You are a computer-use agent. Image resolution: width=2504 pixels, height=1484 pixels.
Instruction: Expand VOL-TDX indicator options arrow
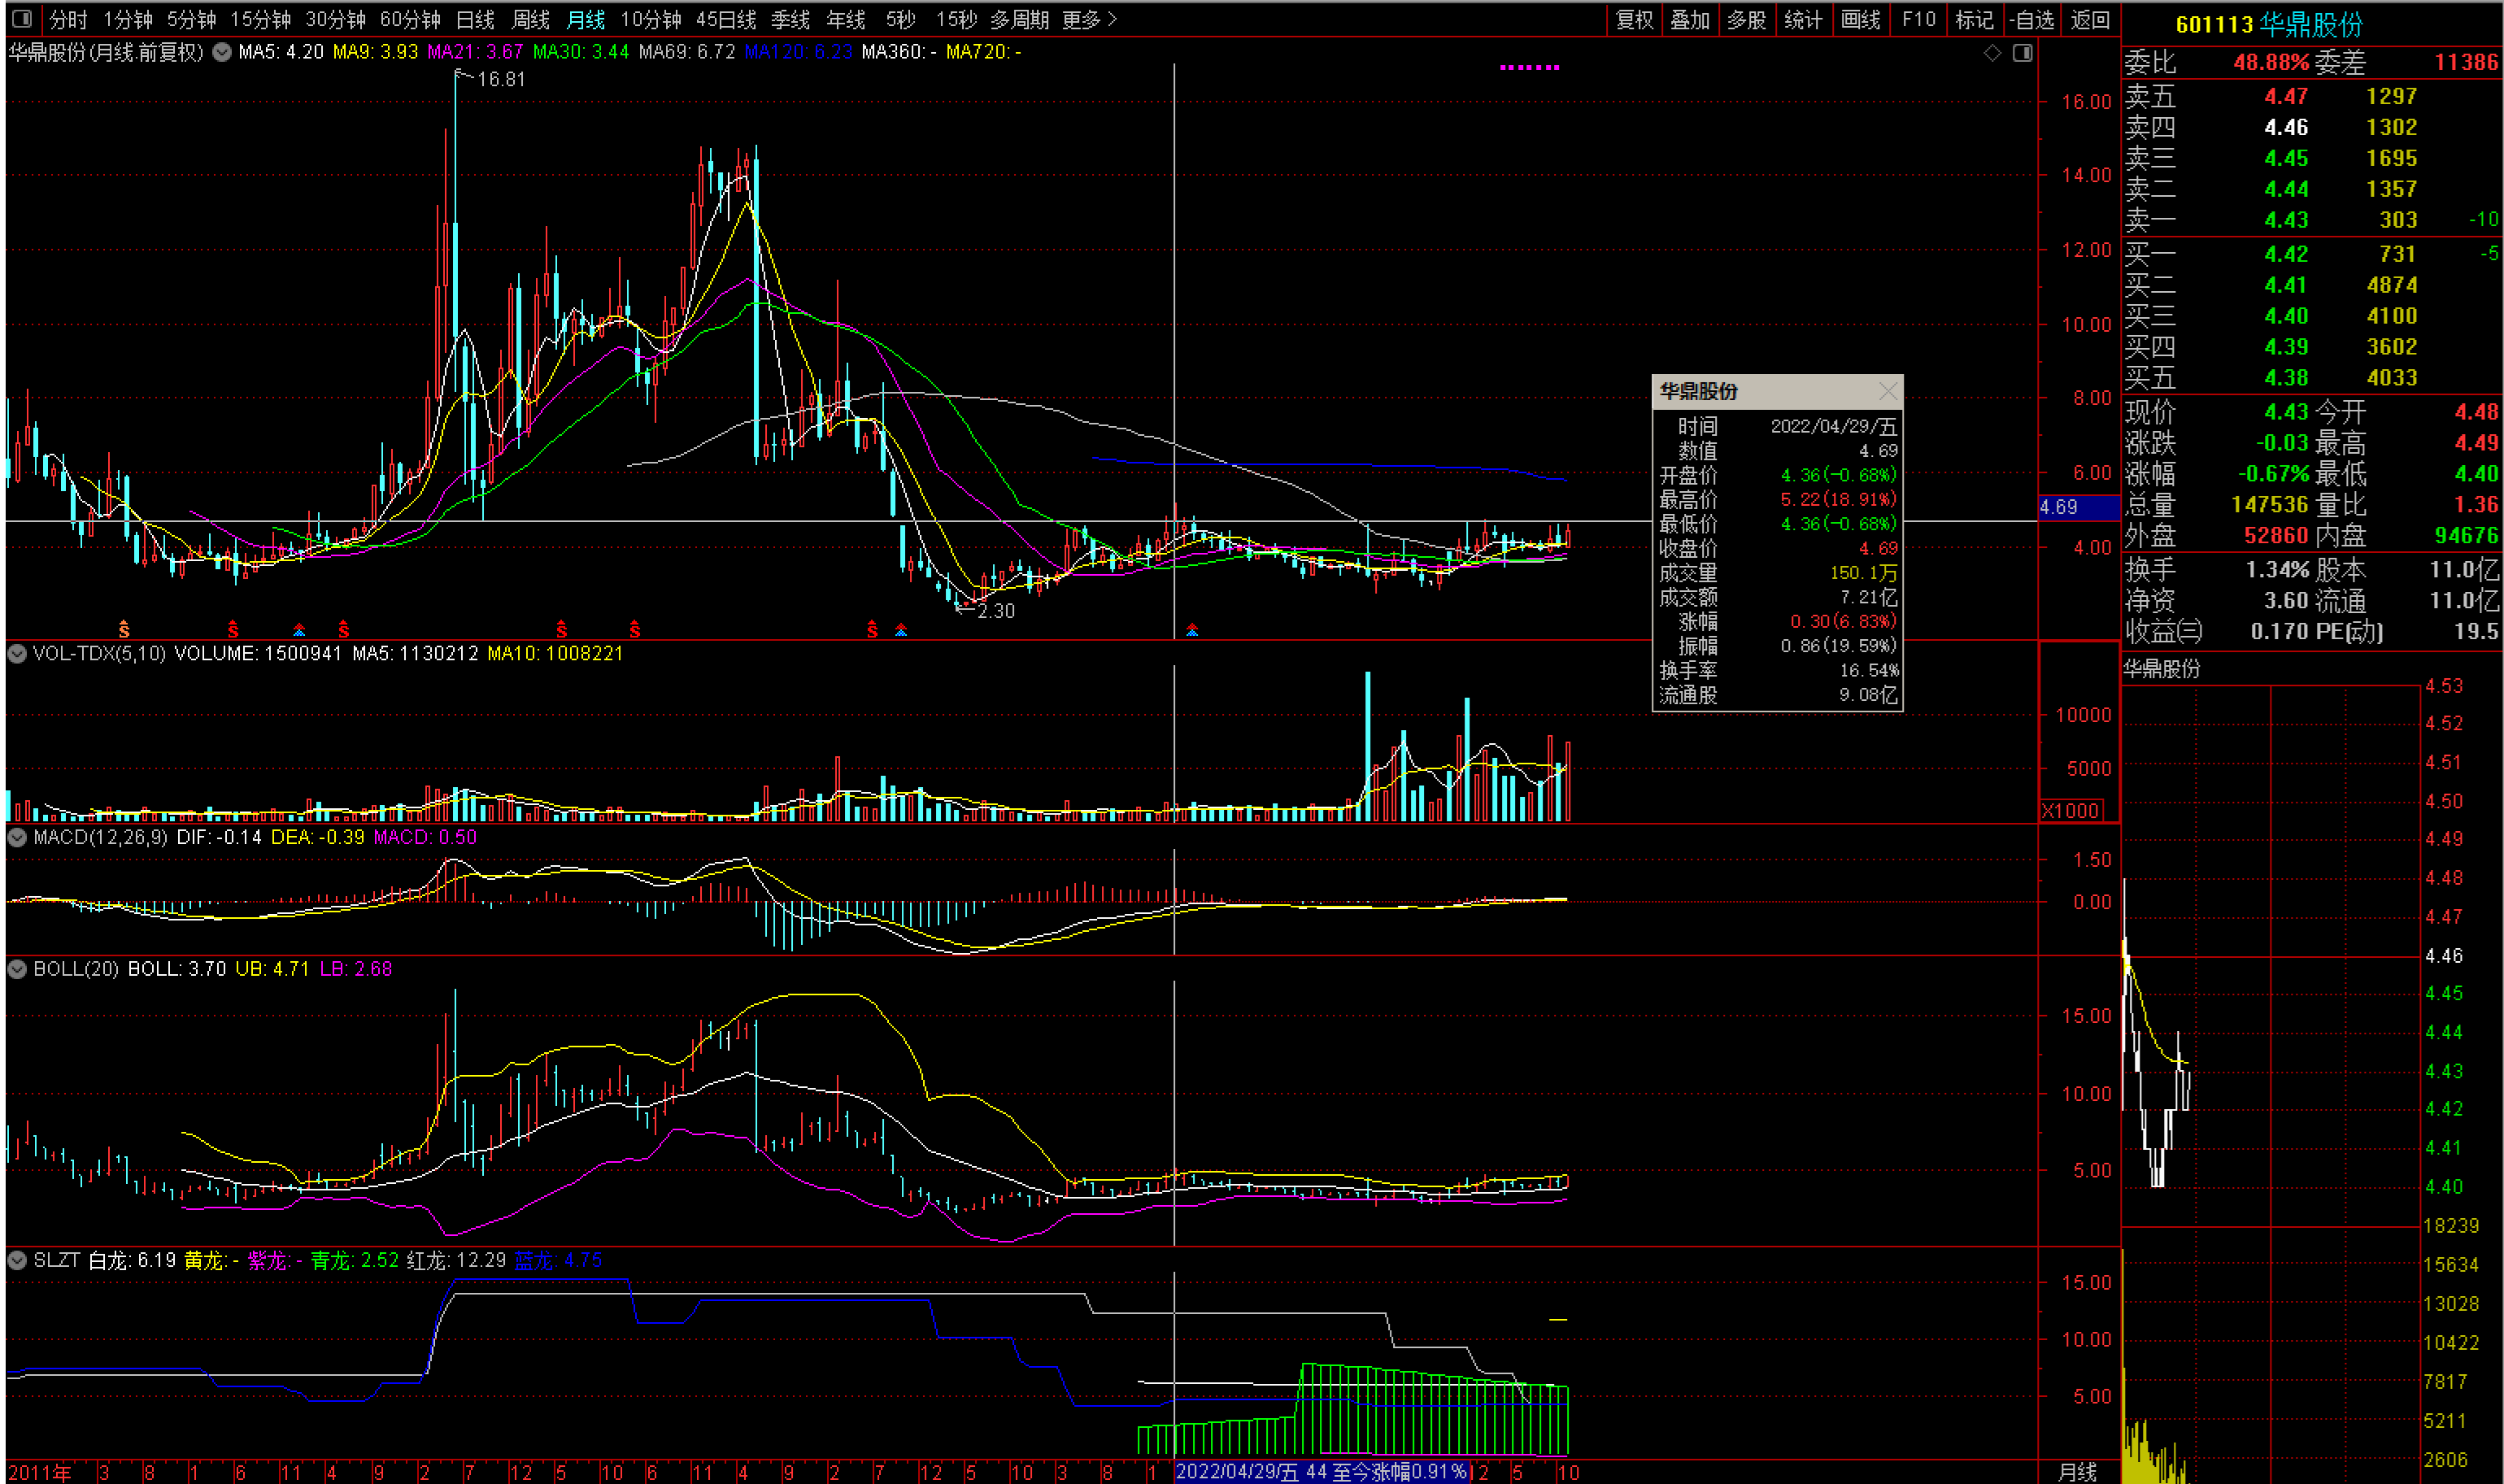(17, 653)
